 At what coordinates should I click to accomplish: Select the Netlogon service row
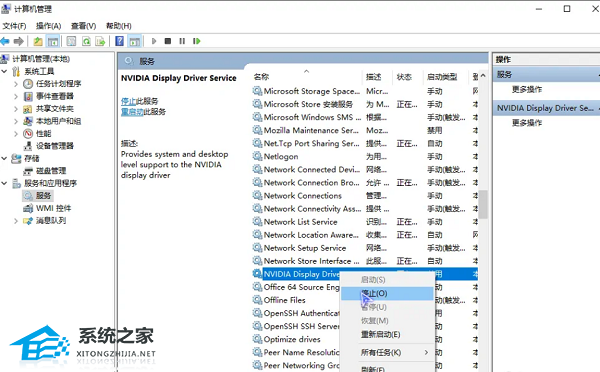pos(365,157)
